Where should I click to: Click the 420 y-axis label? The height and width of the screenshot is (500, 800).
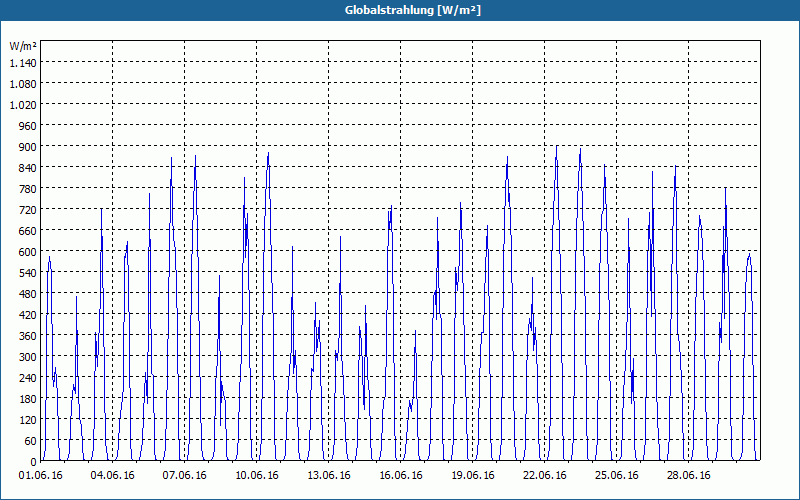29,315
